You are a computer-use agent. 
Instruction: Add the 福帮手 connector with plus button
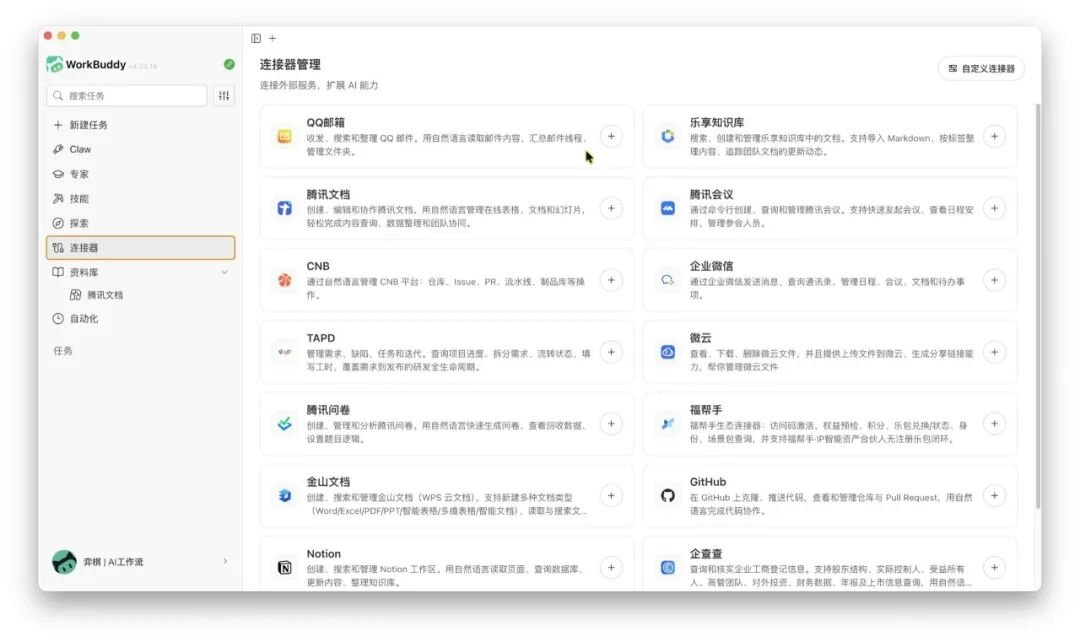(994, 424)
